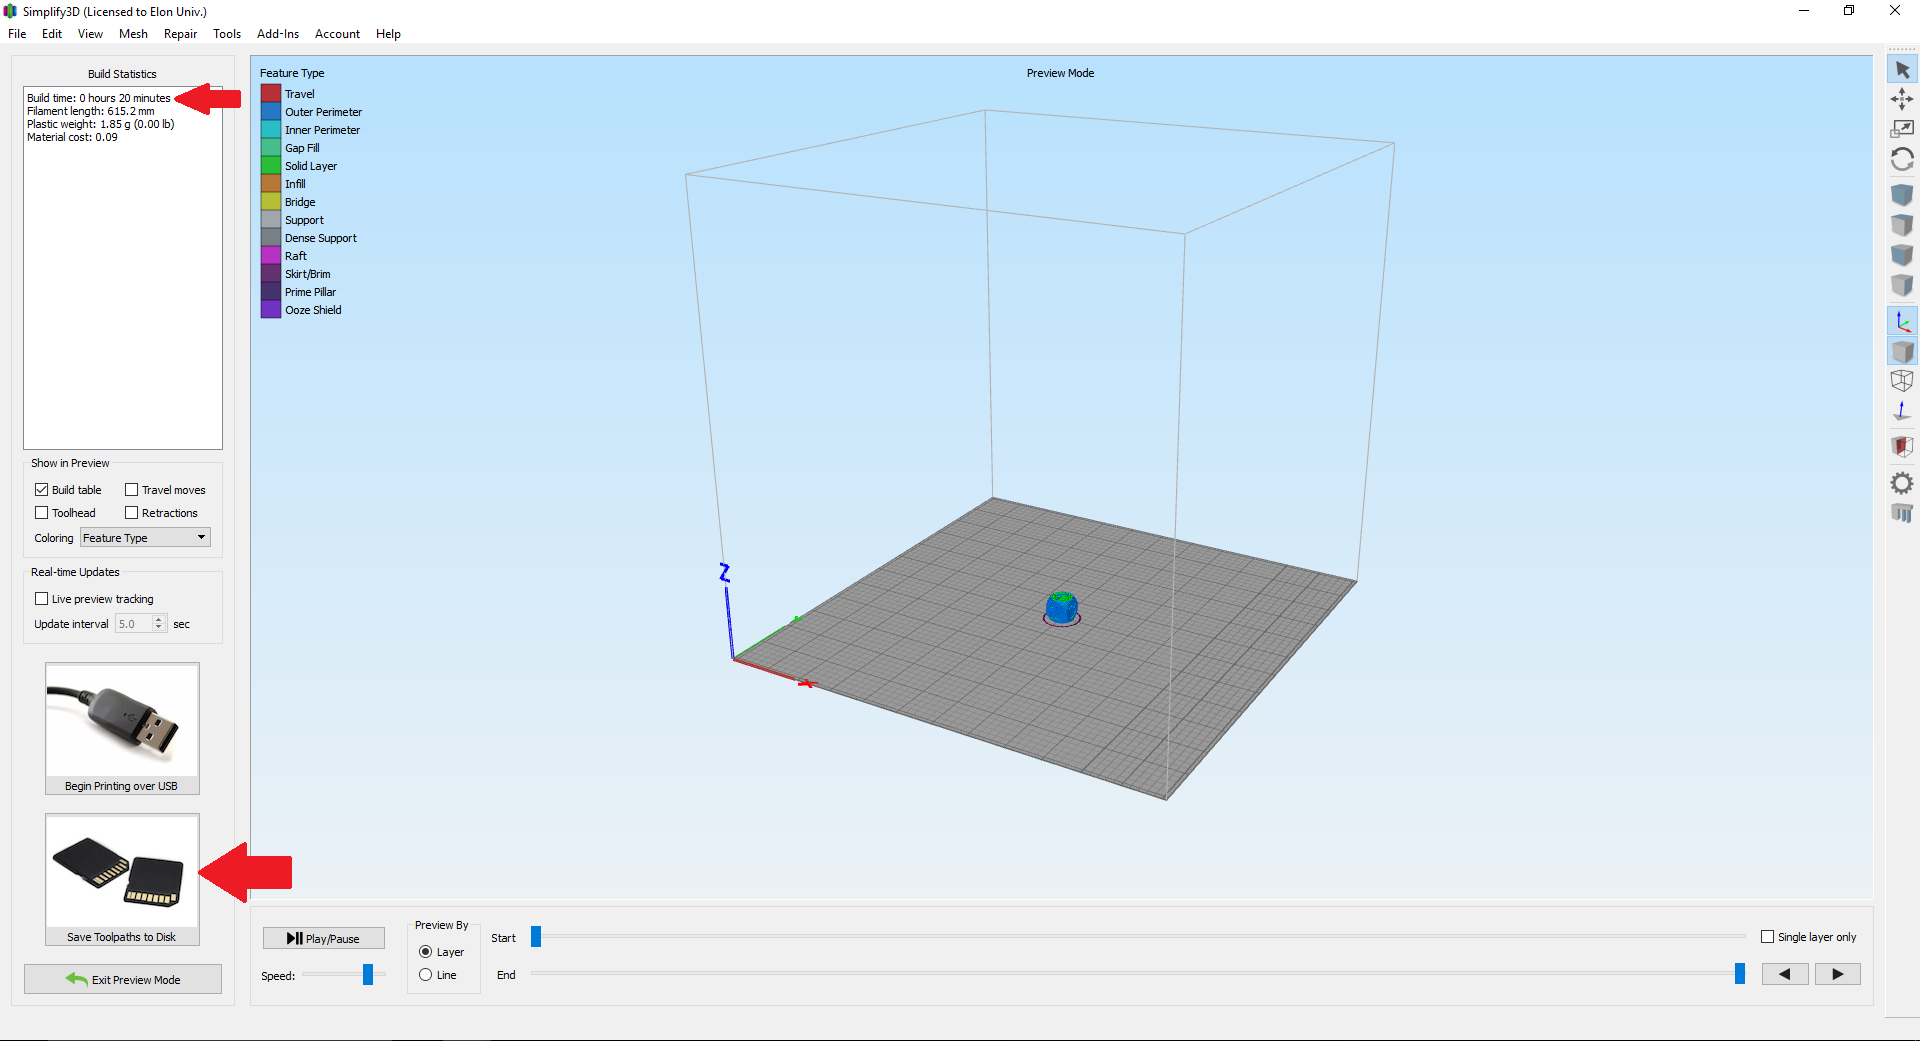Open the Account menu
Viewport: 1920px width, 1041px height.
coord(337,34)
